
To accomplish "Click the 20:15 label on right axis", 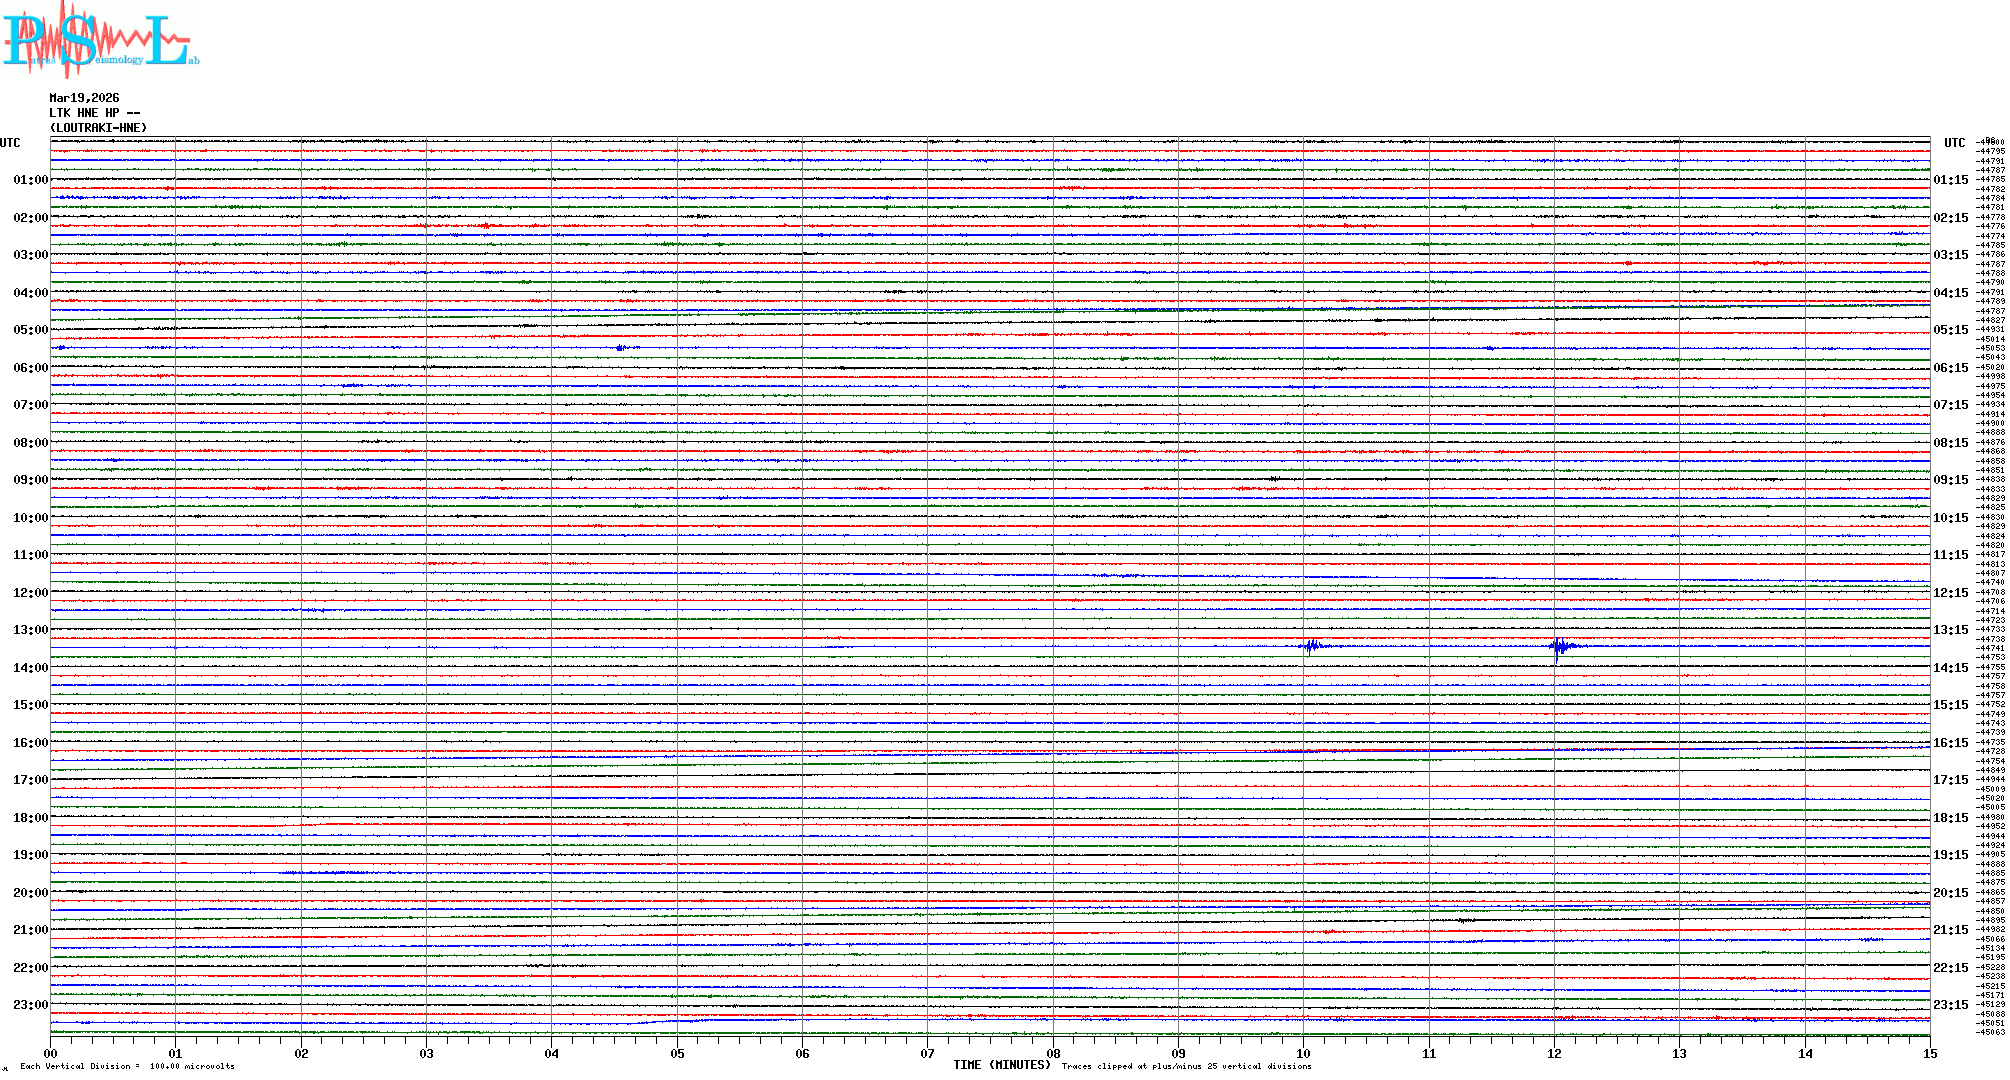I will [1950, 893].
